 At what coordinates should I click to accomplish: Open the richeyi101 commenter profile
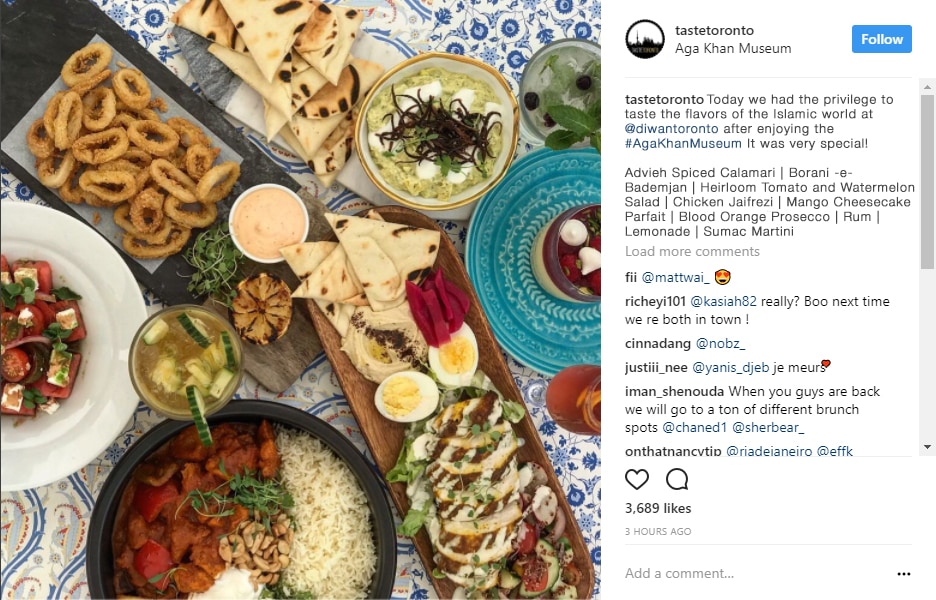click(655, 302)
